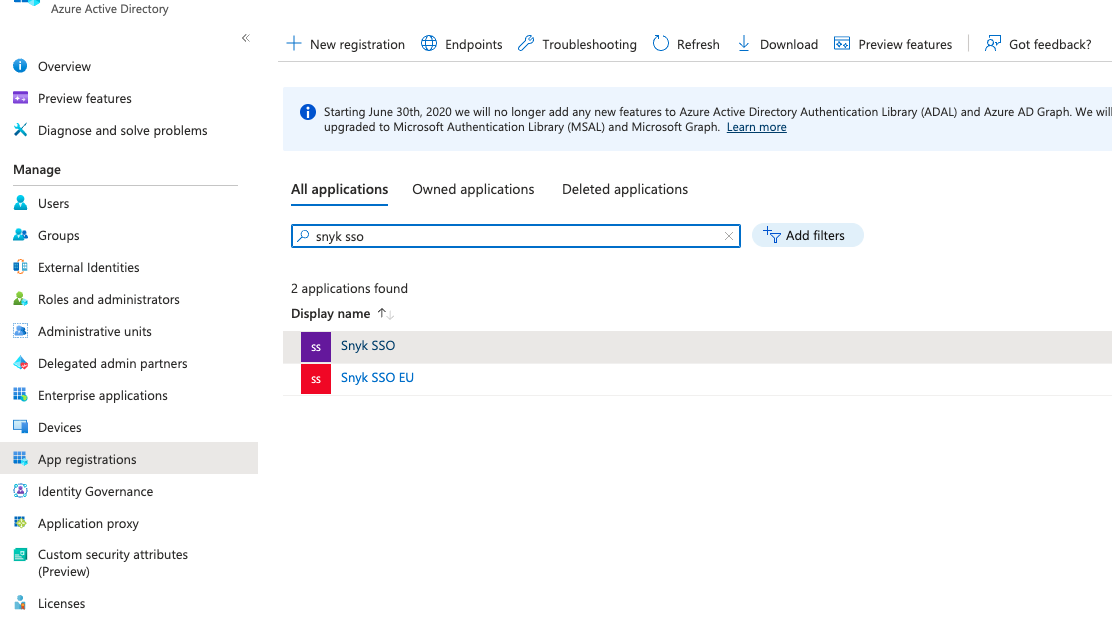Click the App registrations icon
Screen dimensions: 1112x617
pos(21,459)
